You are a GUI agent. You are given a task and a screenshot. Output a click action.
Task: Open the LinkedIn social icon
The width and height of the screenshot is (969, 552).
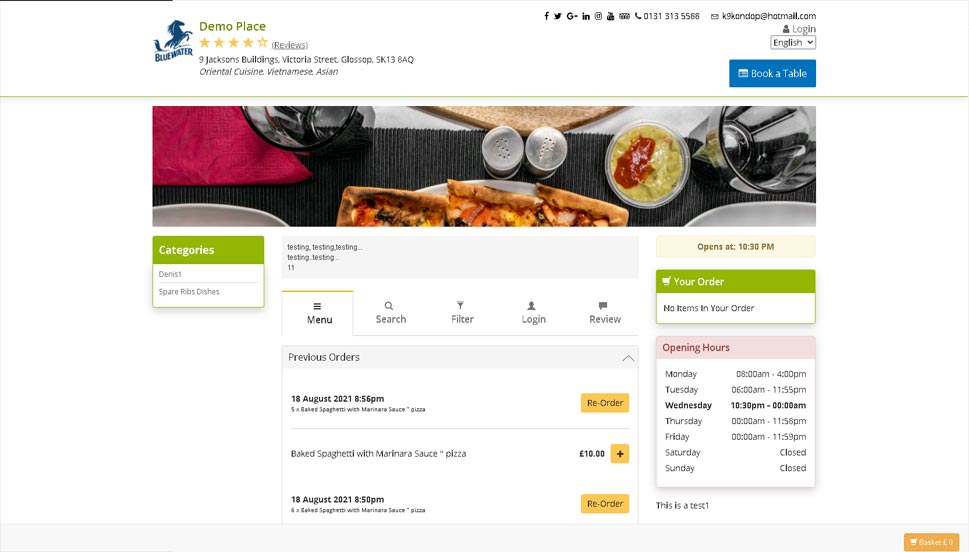pos(586,16)
